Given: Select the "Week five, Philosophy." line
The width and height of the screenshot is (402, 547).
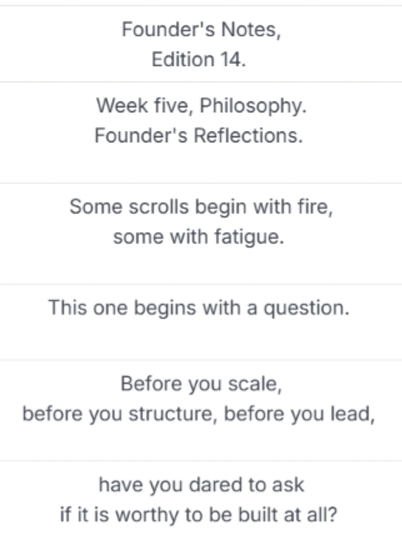Looking at the screenshot, I should pyautogui.click(x=201, y=106).
